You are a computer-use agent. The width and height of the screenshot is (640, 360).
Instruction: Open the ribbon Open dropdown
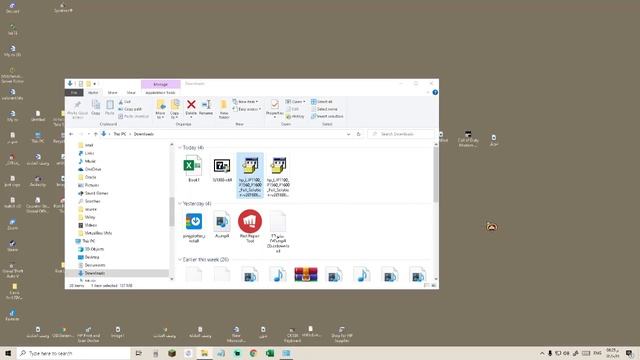[x=296, y=101]
